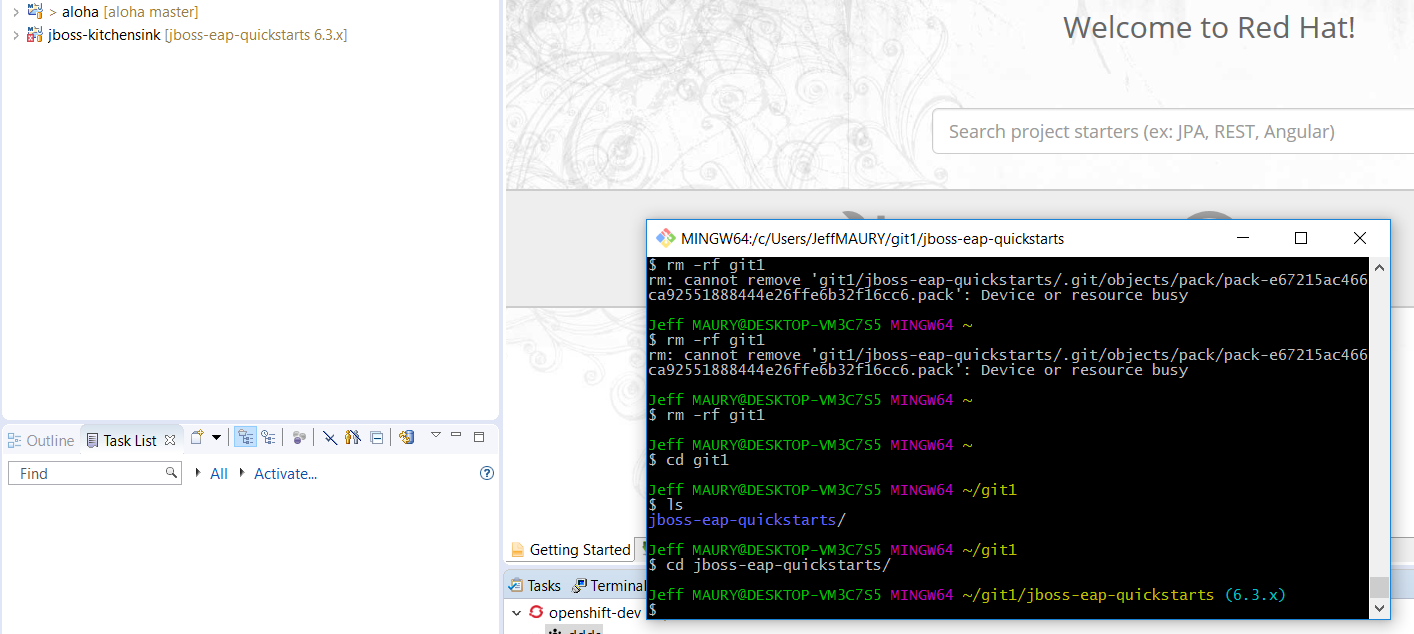Toggle Focus on Workweek
The height and width of the screenshot is (634, 1414).
[x=299, y=437]
